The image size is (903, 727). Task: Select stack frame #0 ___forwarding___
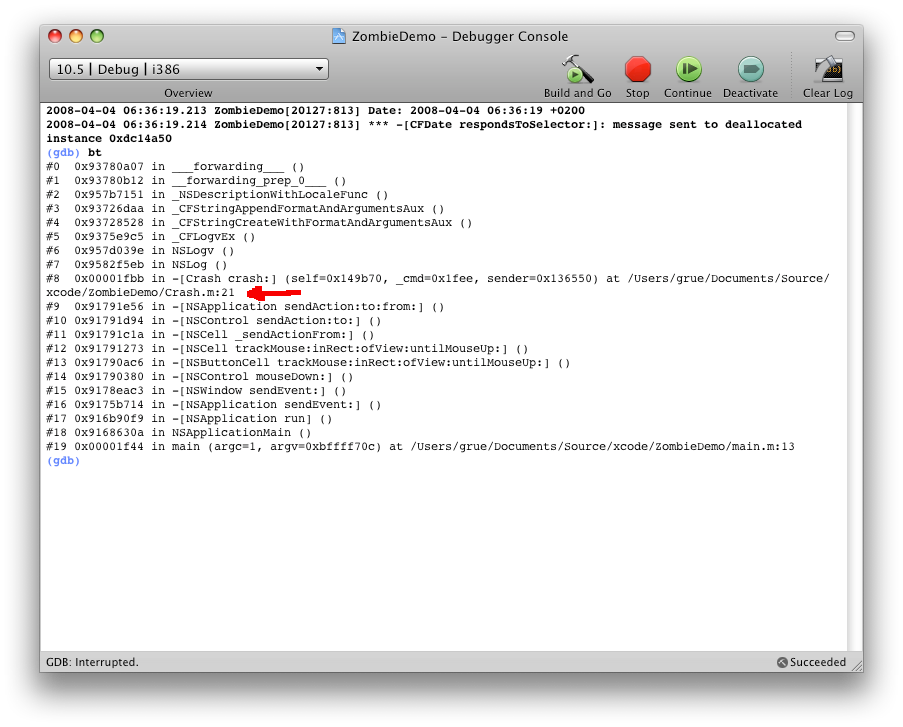tap(175, 166)
